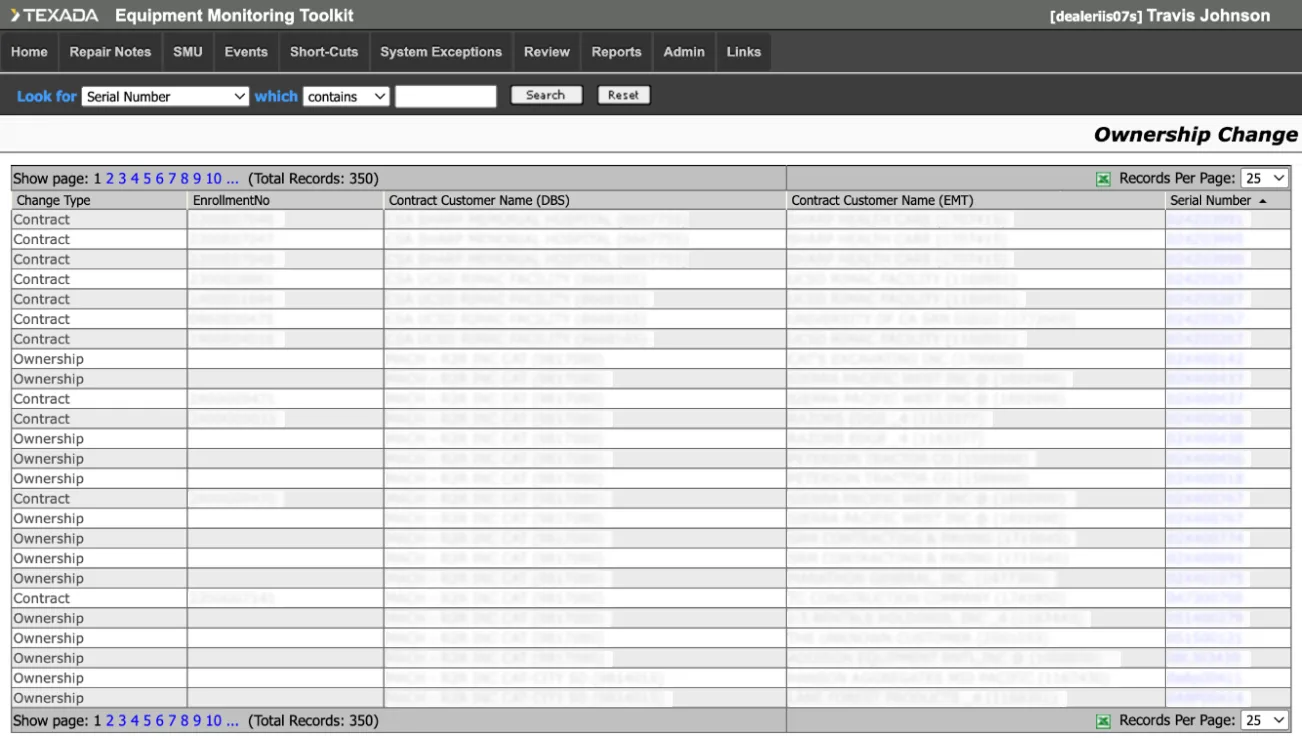Open the Repair Notes menu
The width and height of the screenshot is (1302, 744).
point(110,52)
